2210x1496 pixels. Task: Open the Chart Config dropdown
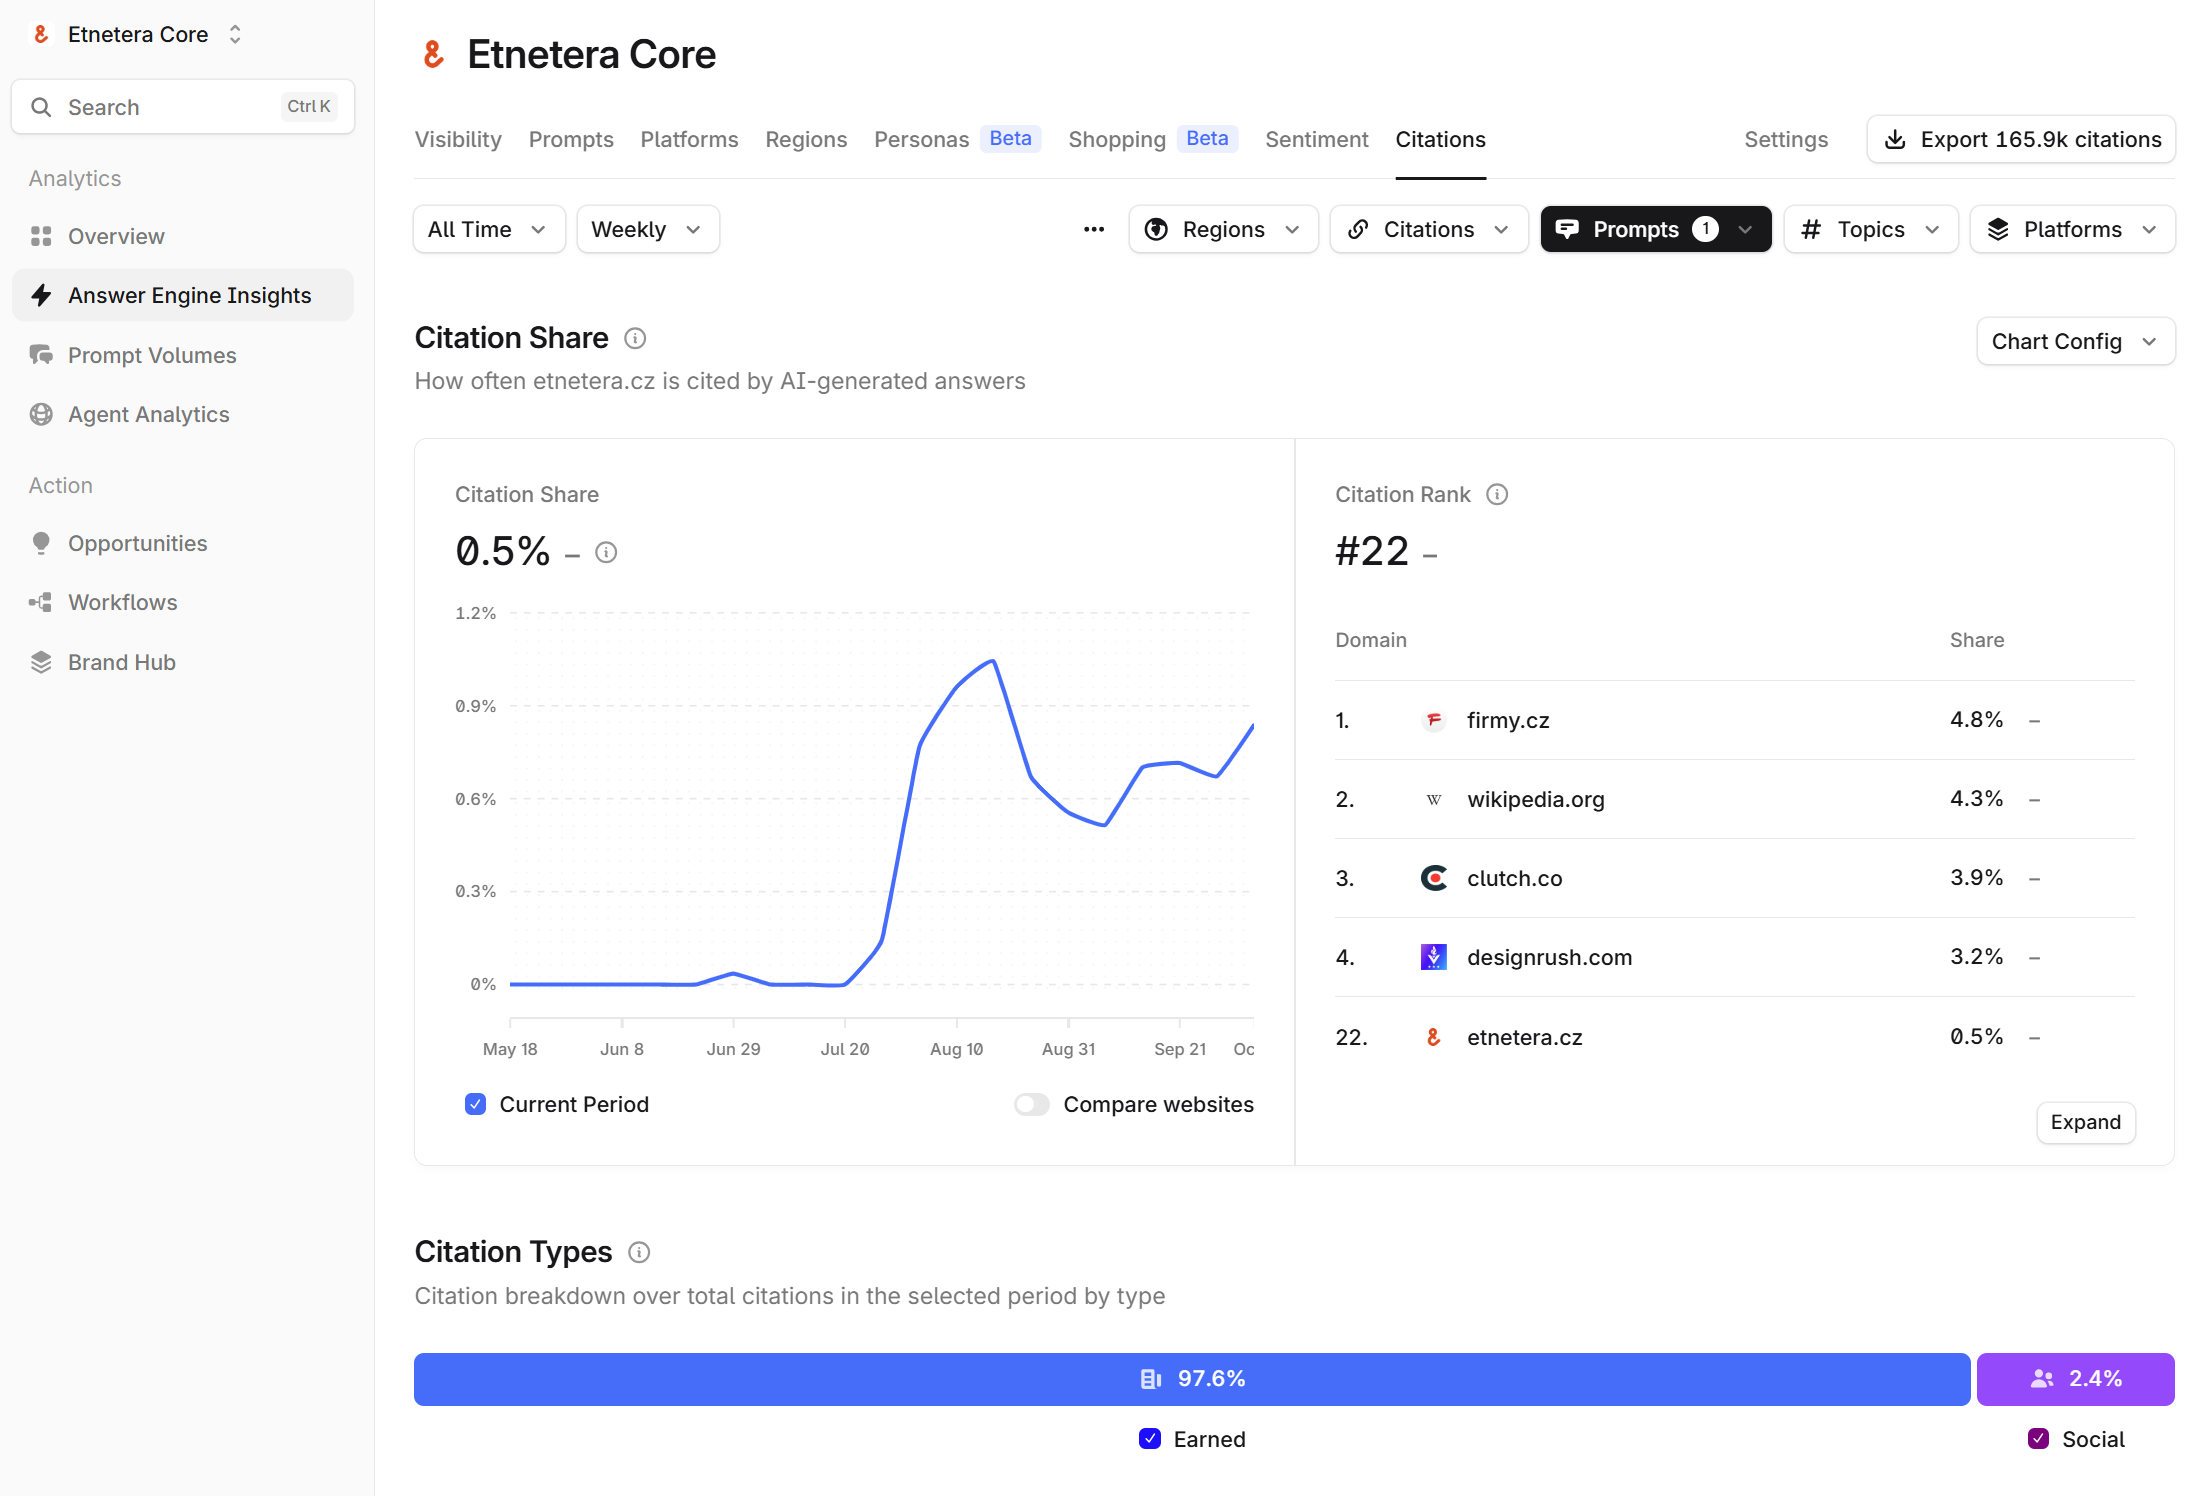2075,341
